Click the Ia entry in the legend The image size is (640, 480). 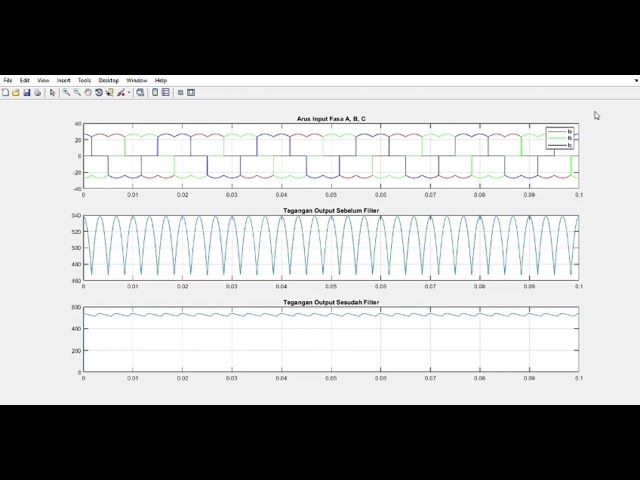pyautogui.click(x=570, y=131)
